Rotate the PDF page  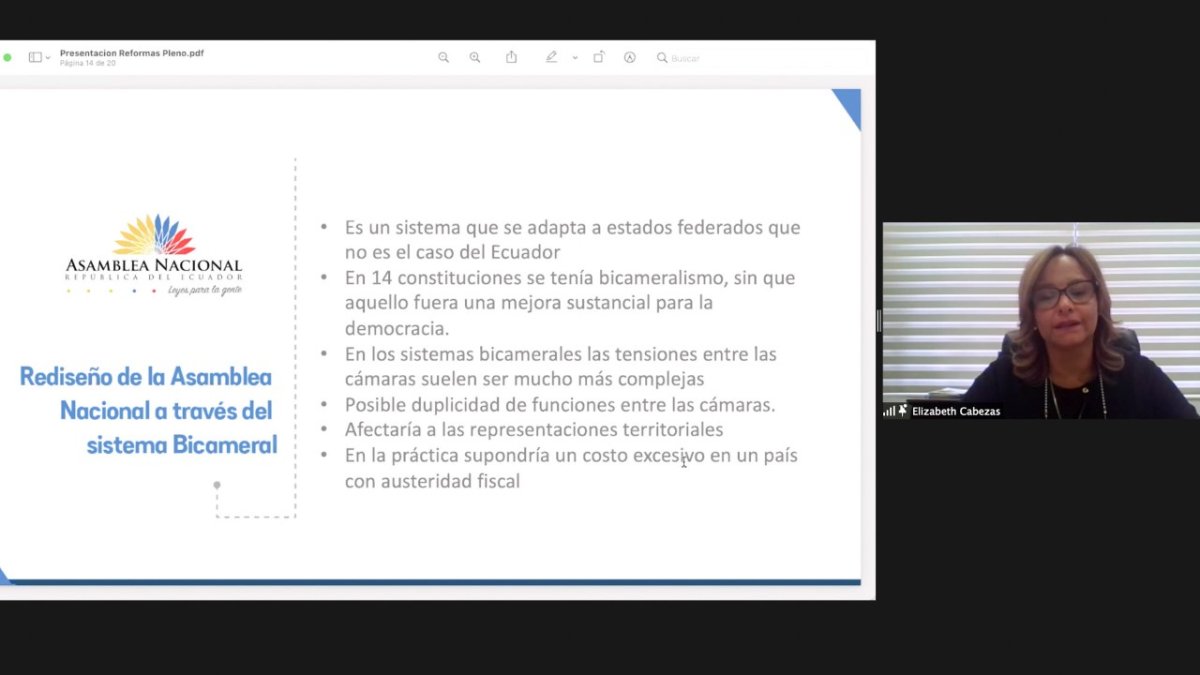pyautogui.click(x=598, y=57)
